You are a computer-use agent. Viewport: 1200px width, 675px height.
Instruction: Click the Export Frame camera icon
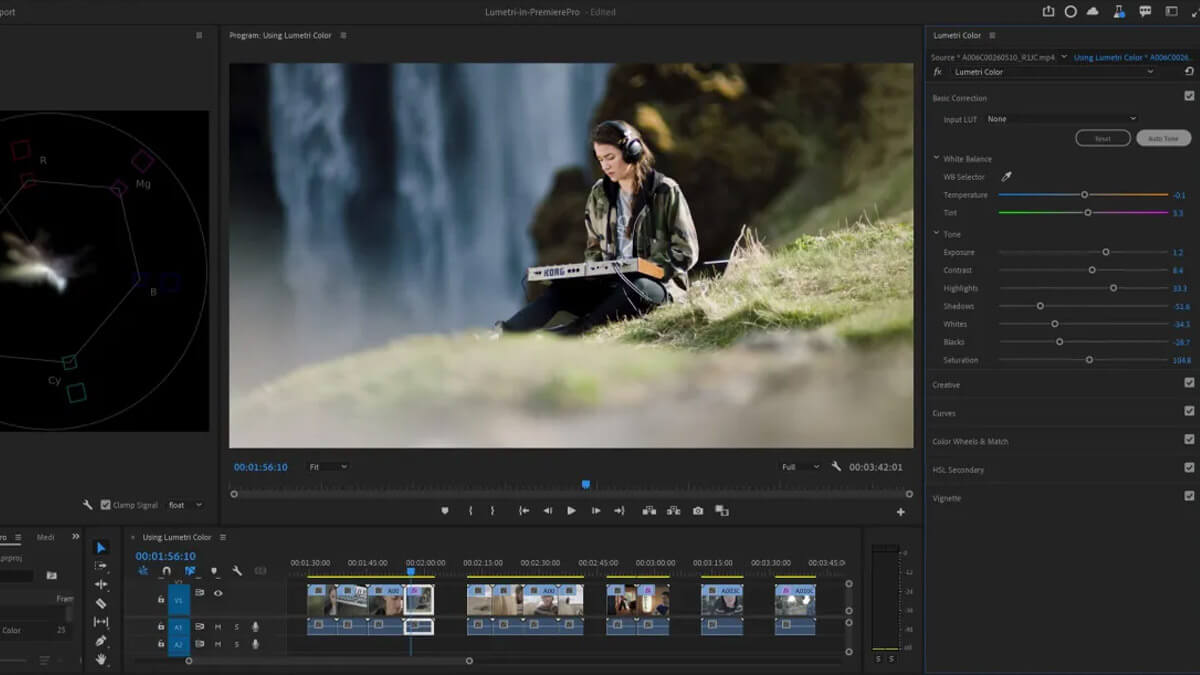coord(698,510)
